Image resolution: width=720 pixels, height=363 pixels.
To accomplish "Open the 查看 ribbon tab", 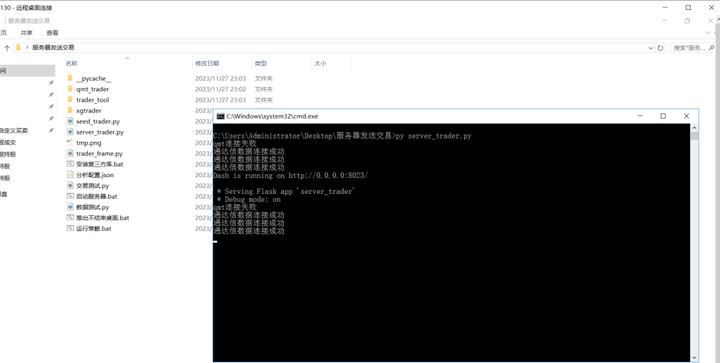I will coord(52,33).
